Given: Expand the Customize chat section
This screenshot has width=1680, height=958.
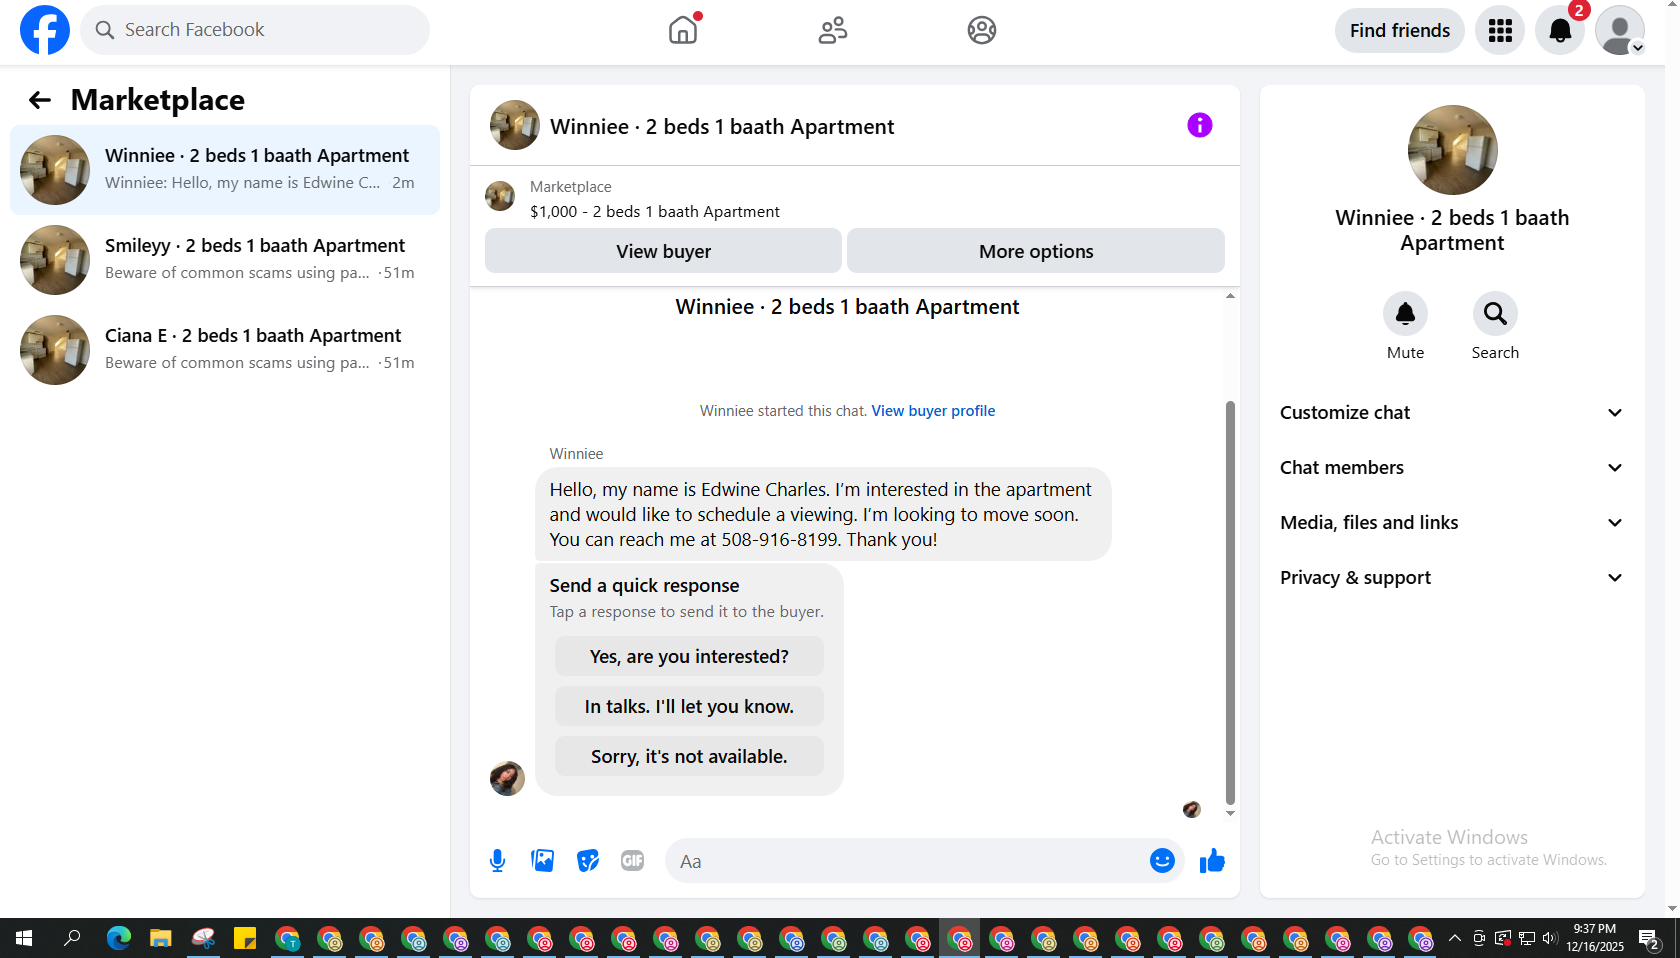Looking at the screenshot, I should point(1452,413).
